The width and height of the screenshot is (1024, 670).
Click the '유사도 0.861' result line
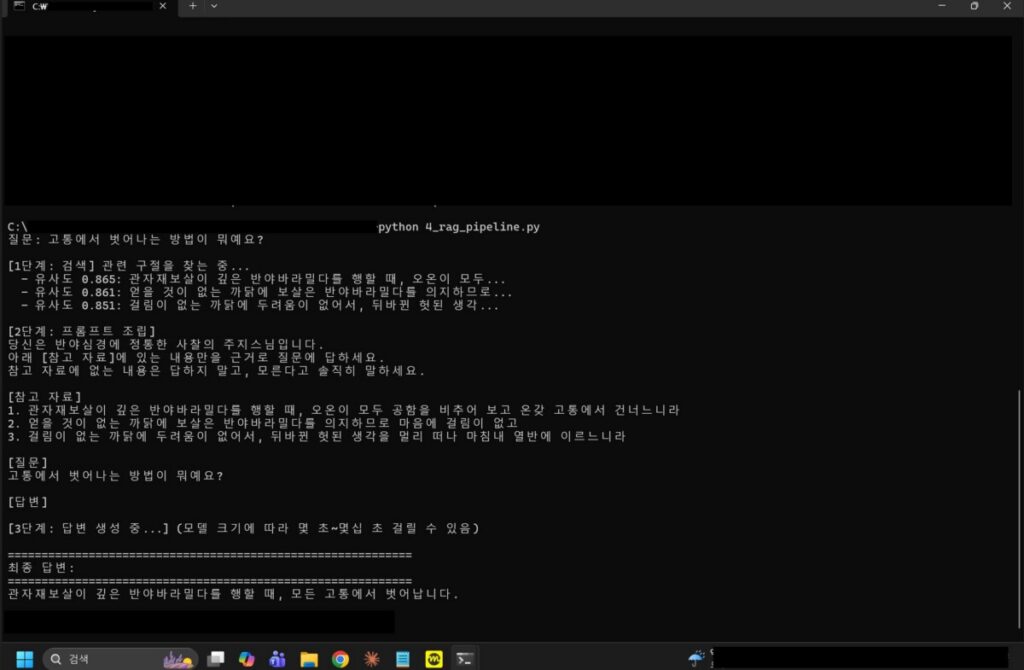tap(266, 292)
